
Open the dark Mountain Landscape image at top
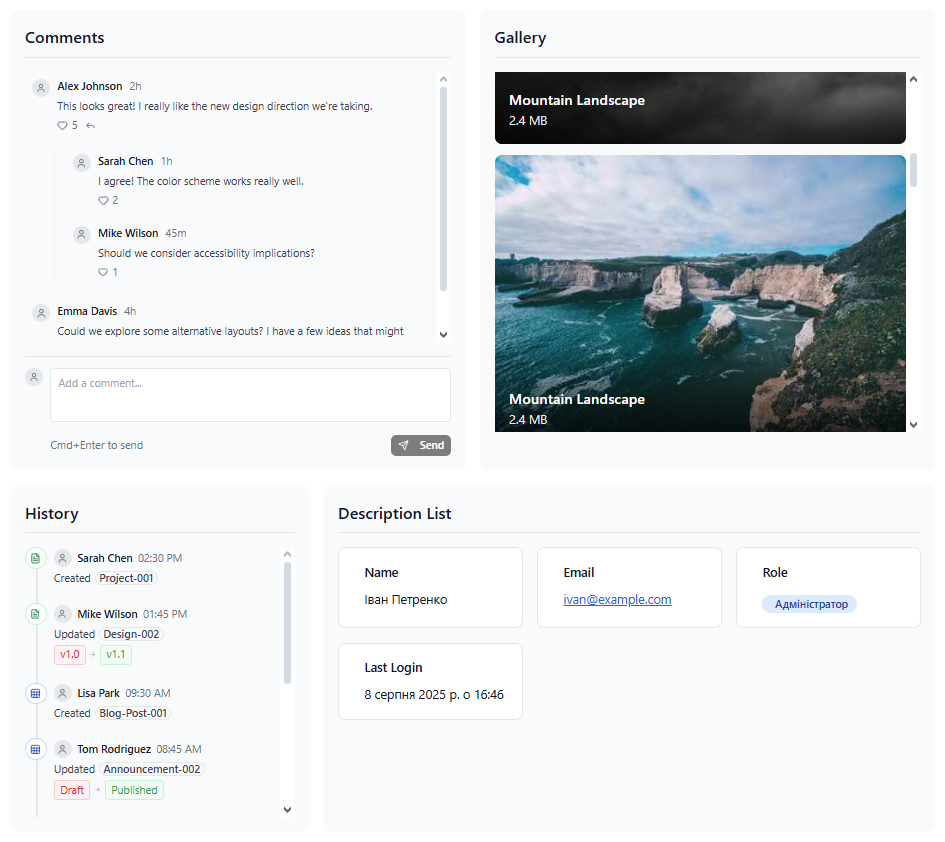[700, 108]
